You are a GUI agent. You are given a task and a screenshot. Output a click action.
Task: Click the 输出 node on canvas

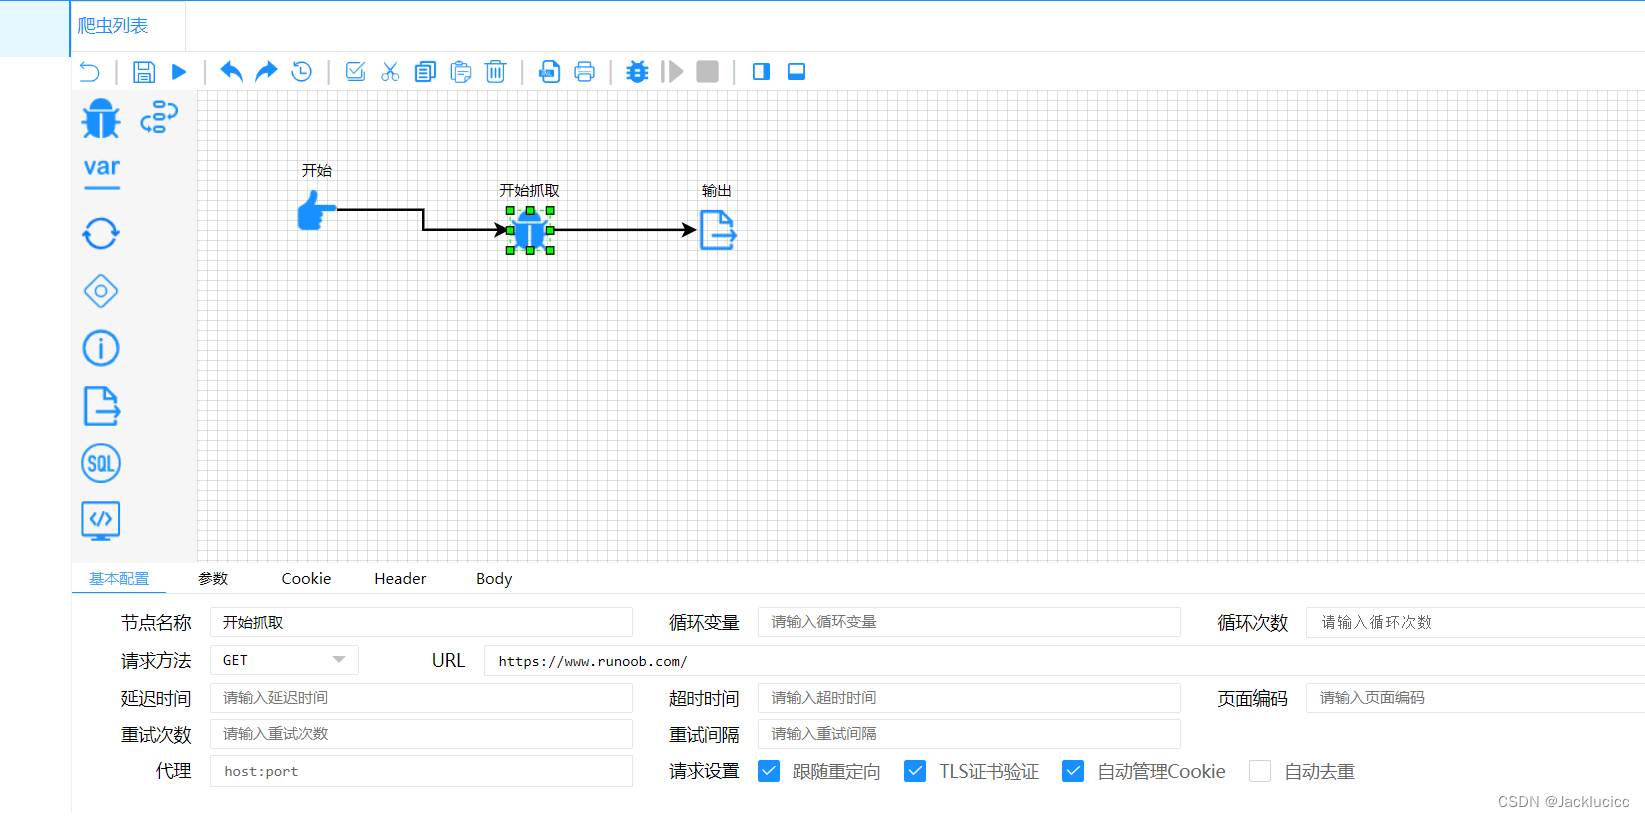pos(717,230)
